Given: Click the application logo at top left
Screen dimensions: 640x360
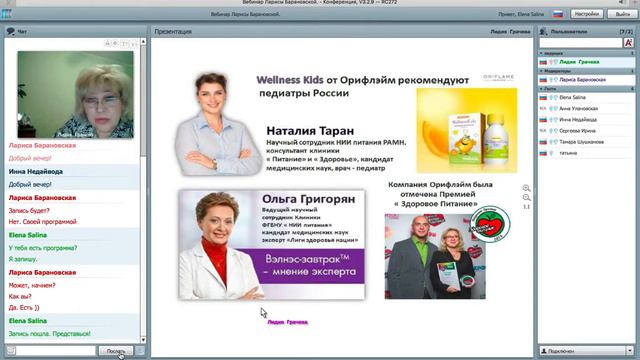Looking at the screenshot, I should click(x=6, y=13).
